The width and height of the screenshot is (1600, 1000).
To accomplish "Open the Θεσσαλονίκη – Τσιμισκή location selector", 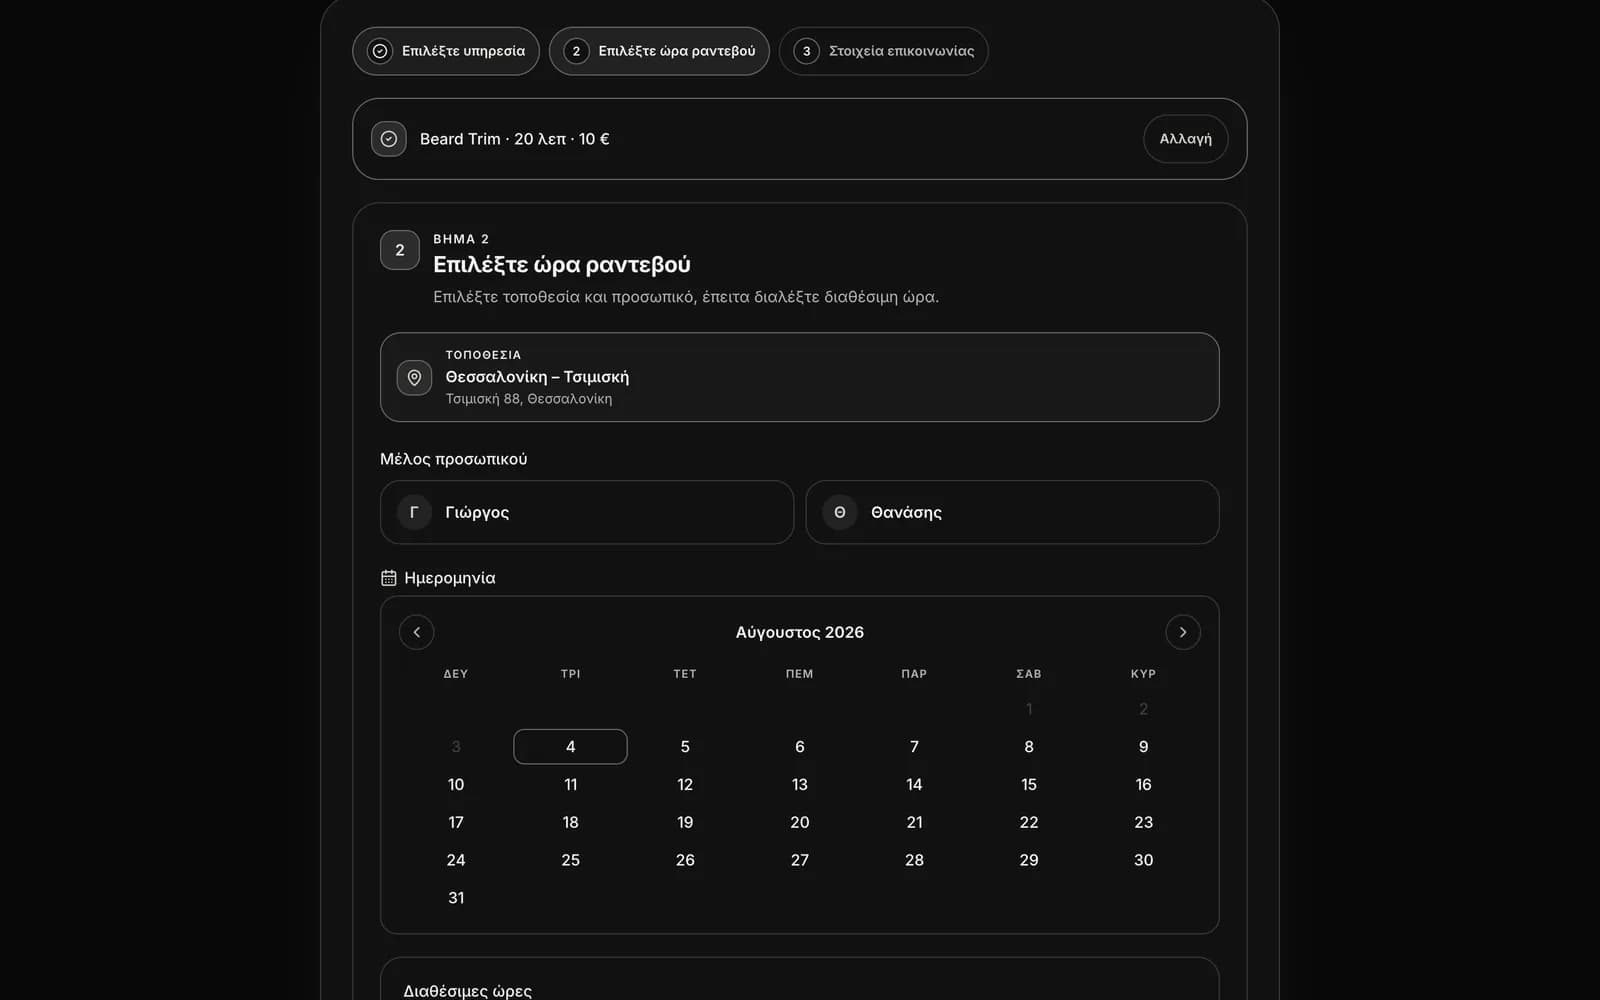I will (x=800, y=377).
